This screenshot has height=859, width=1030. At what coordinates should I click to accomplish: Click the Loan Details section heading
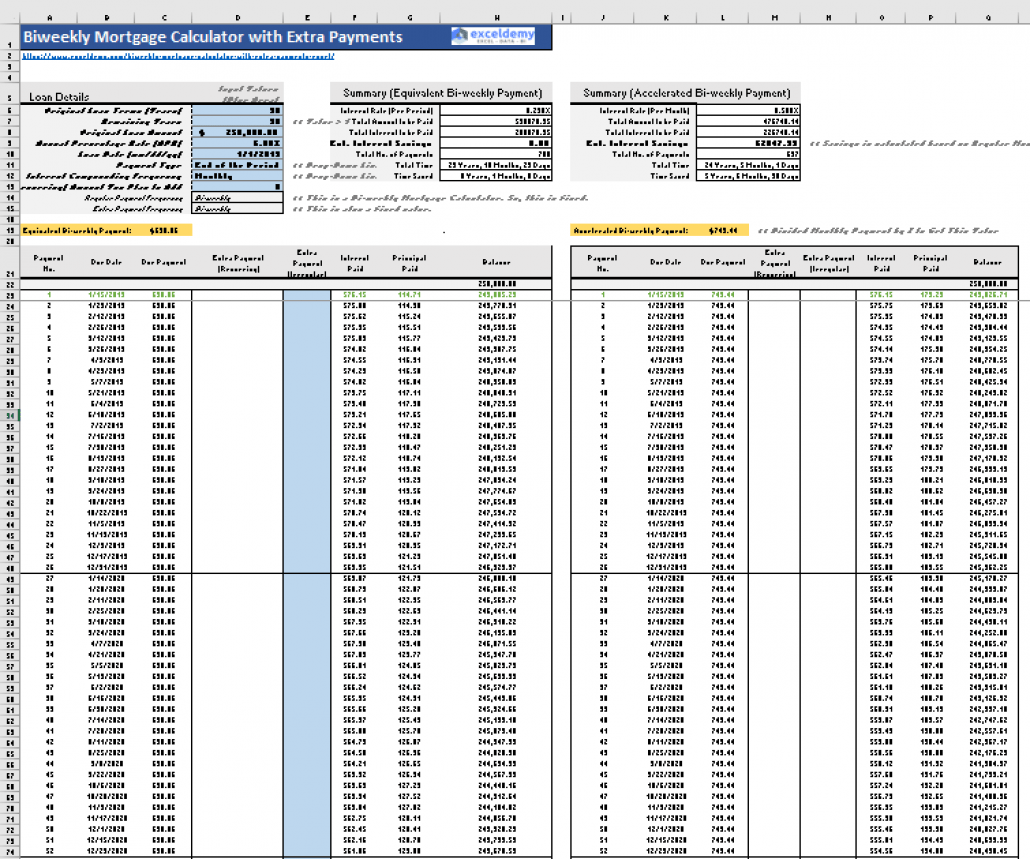click(59, 97)
